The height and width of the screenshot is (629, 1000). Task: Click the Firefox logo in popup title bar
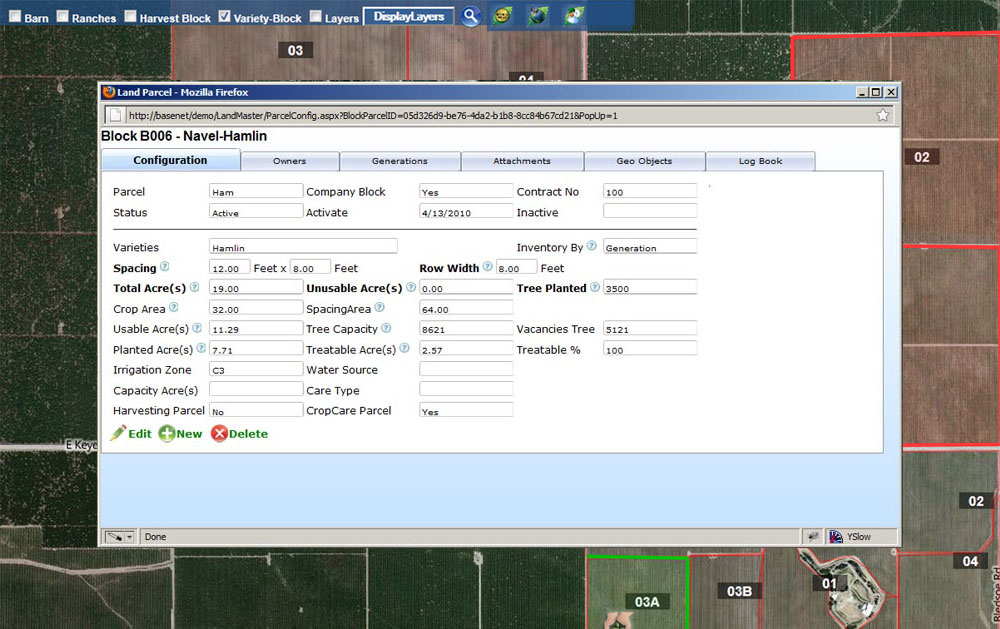click(x=109, y=92)
